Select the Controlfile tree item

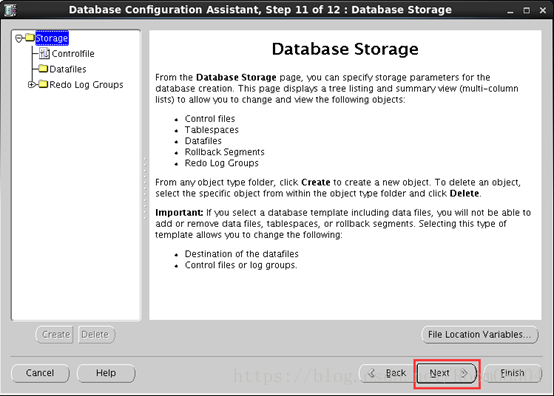(73, 54)
